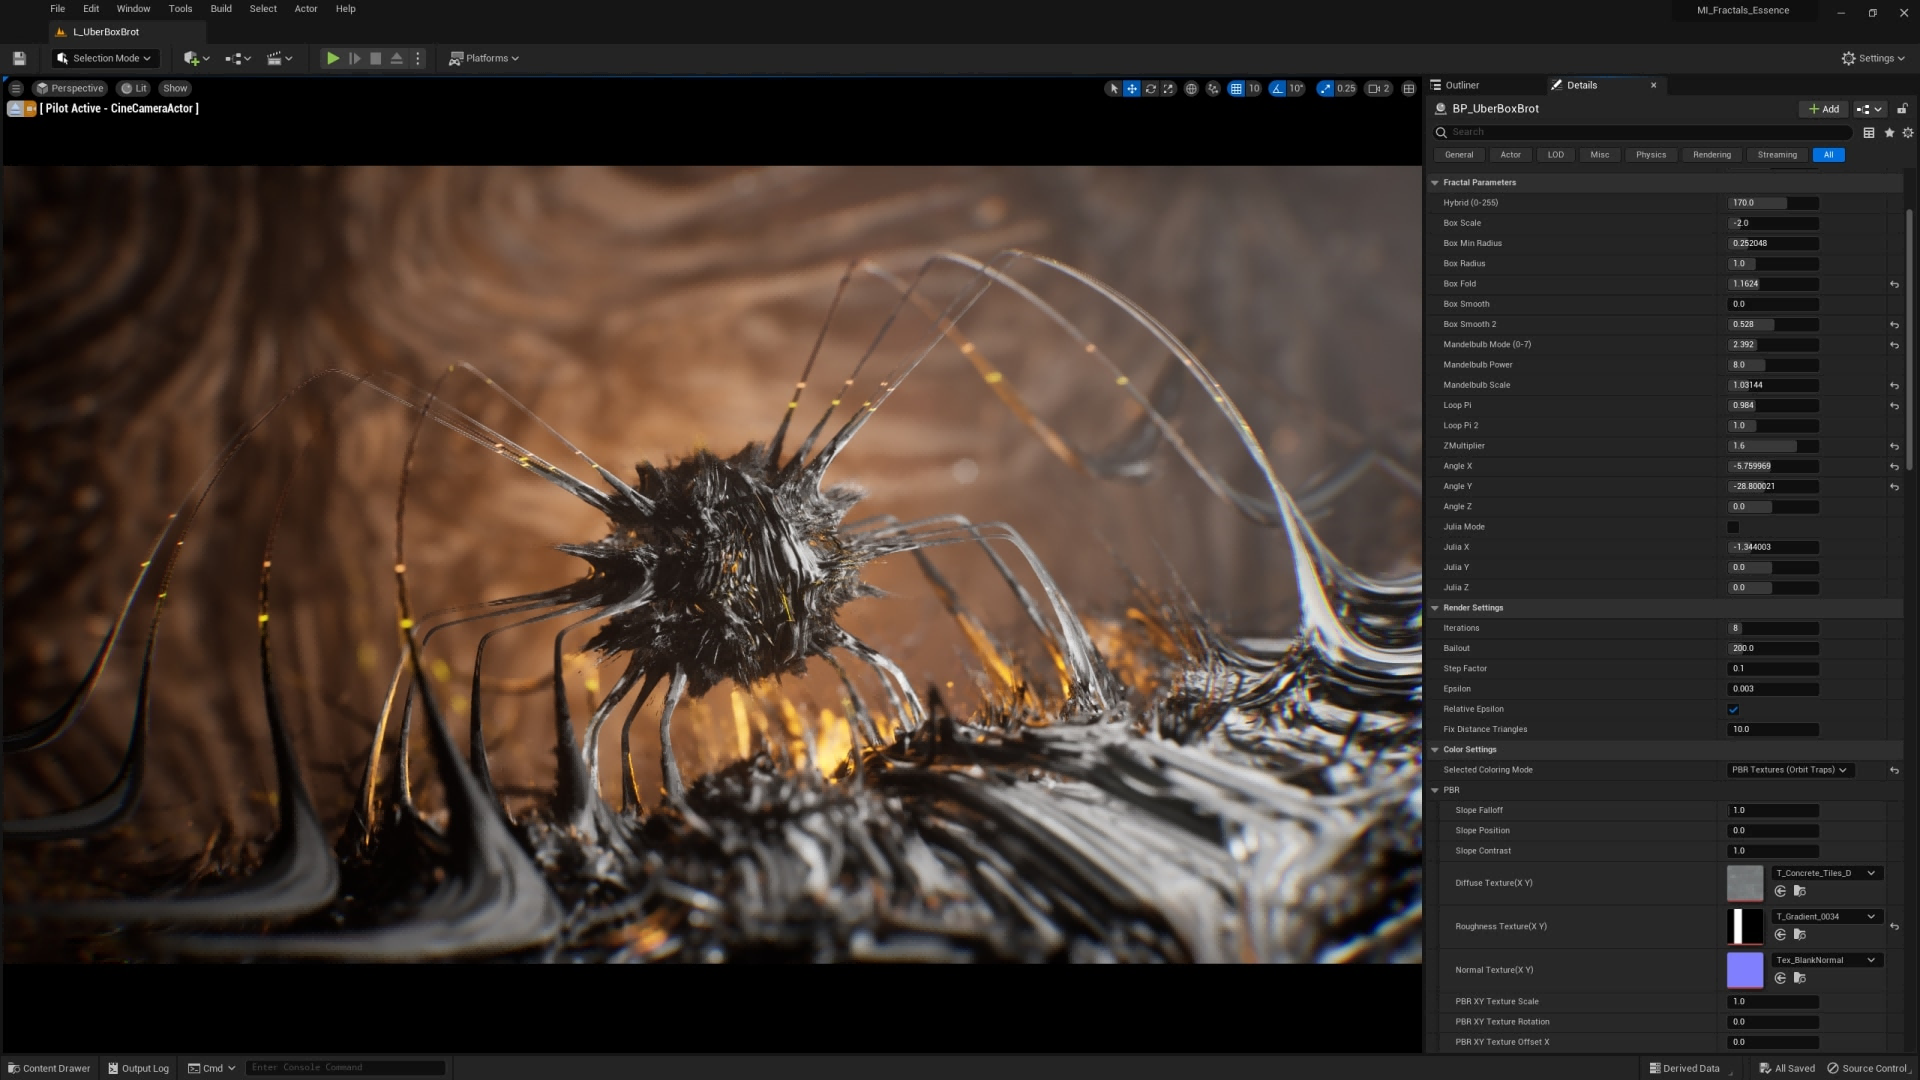Open Selected Coloring Mode dropdown
This screenshot has width=1920, height=1080.
coord(1789,770)
